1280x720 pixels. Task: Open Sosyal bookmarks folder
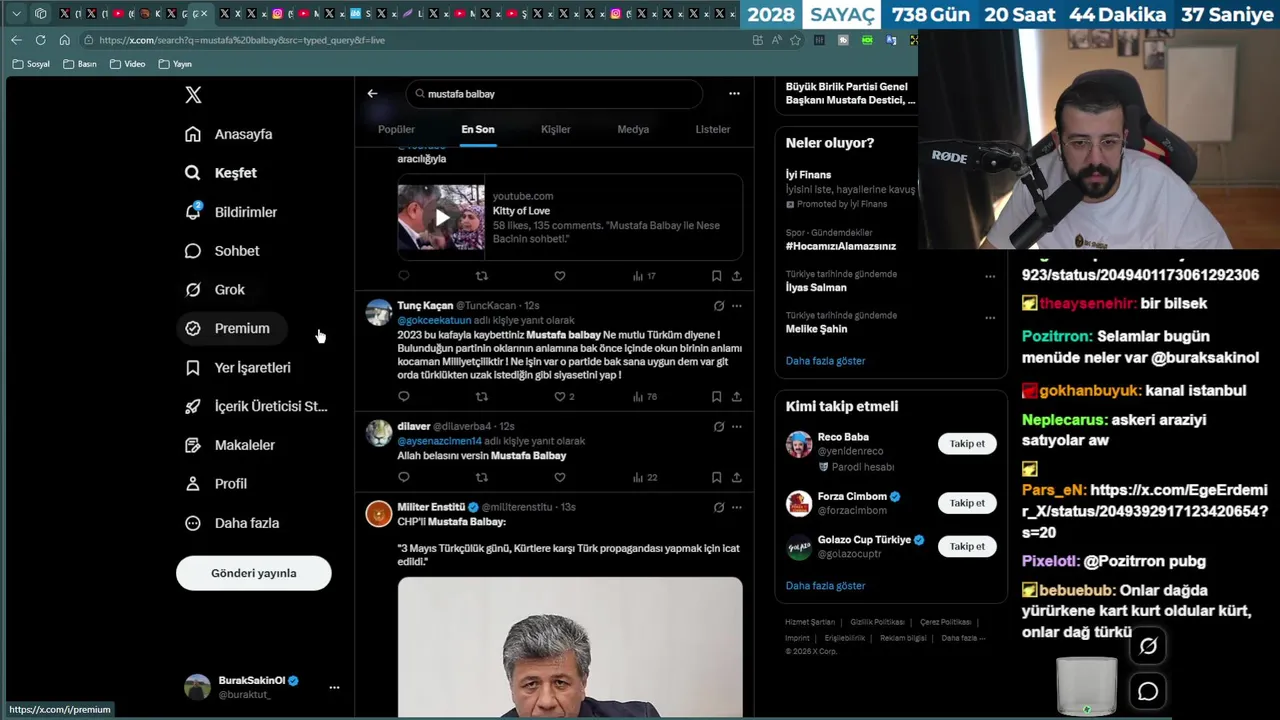tap(31, 64)
